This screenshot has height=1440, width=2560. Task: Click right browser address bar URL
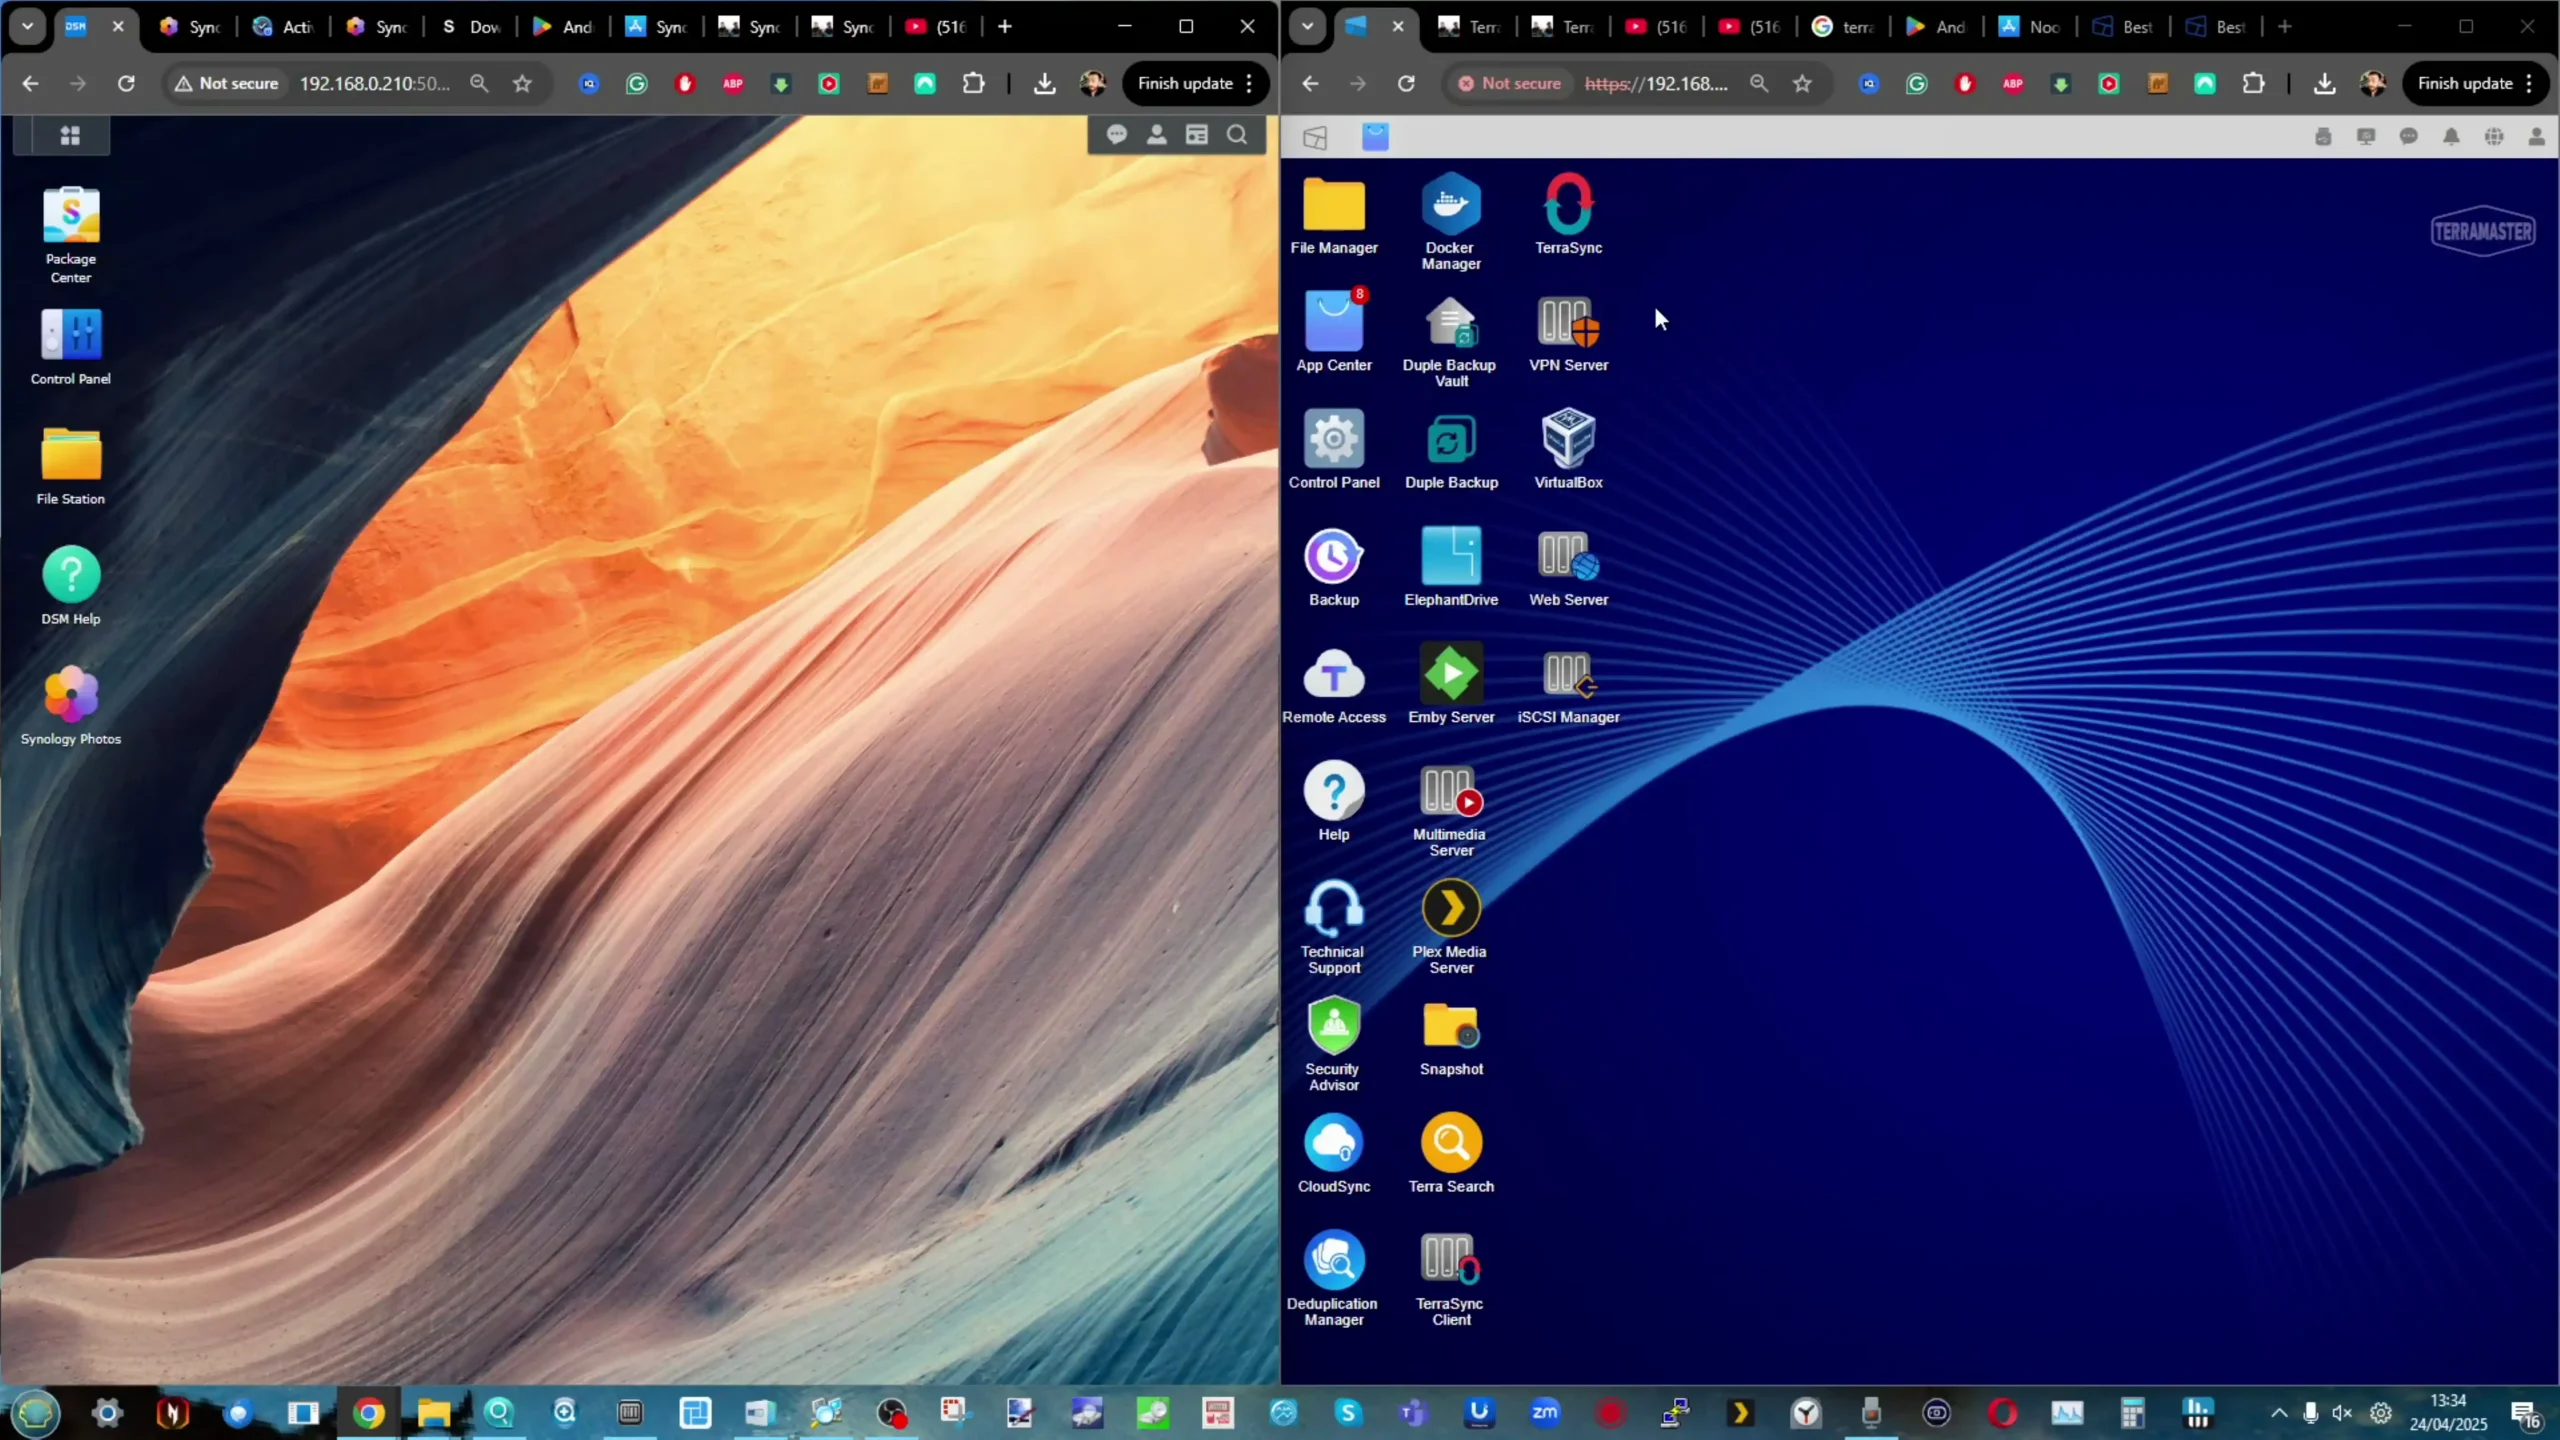1656,83
